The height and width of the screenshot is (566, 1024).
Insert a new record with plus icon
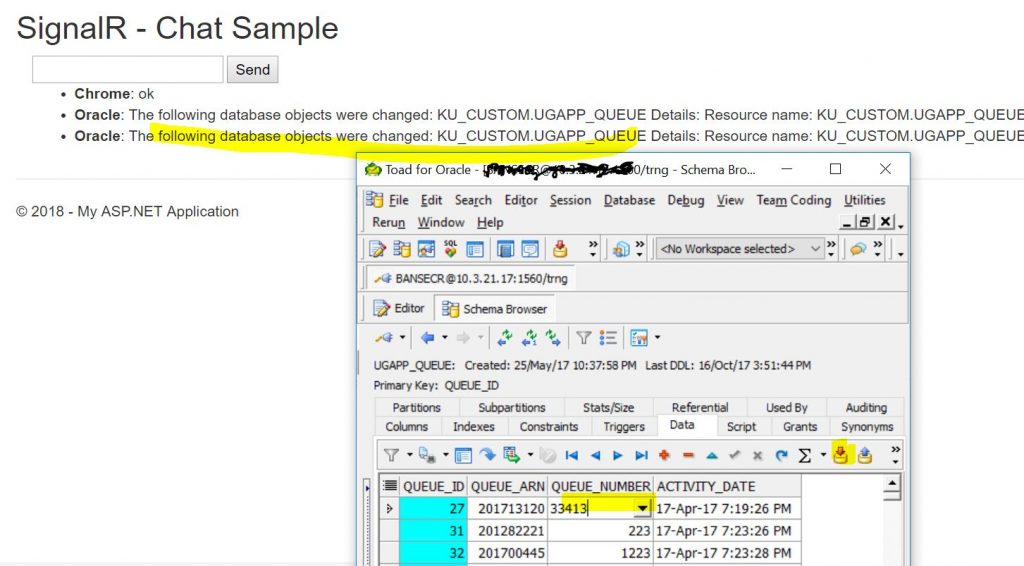click(665, 456)
